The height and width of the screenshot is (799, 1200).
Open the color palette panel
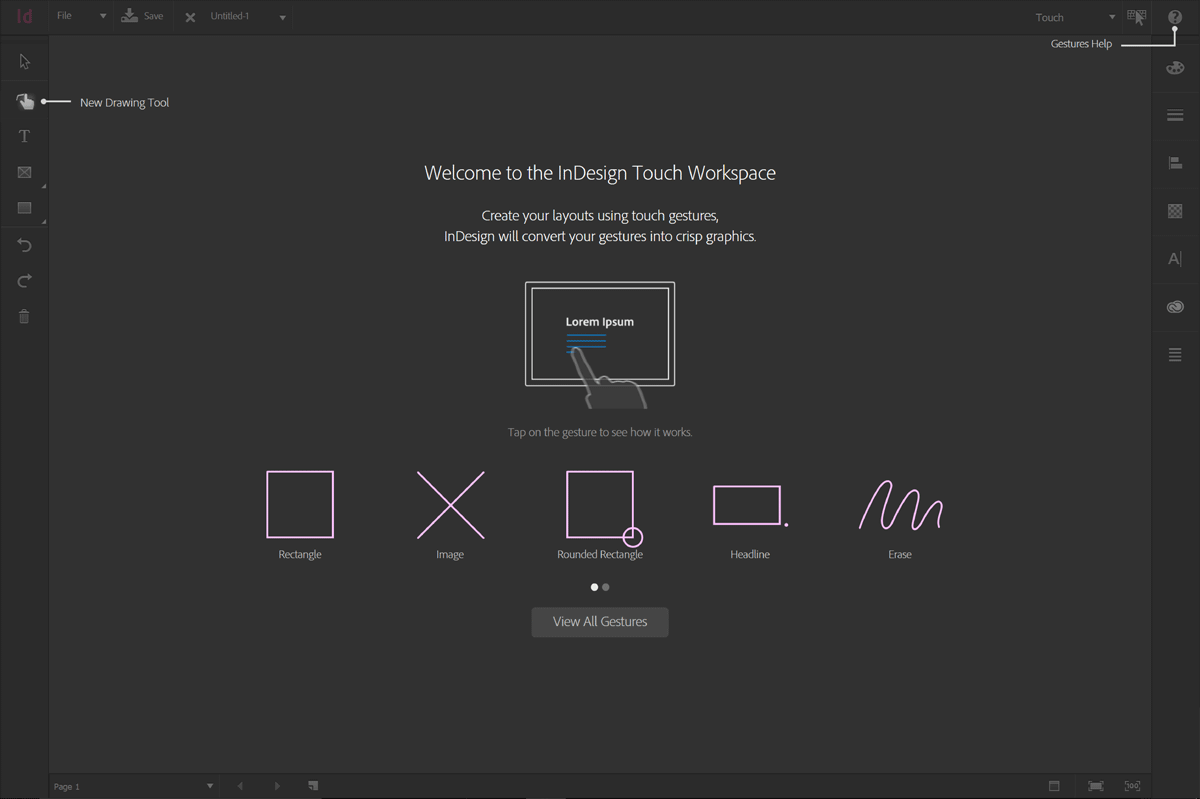point(1175,68)
